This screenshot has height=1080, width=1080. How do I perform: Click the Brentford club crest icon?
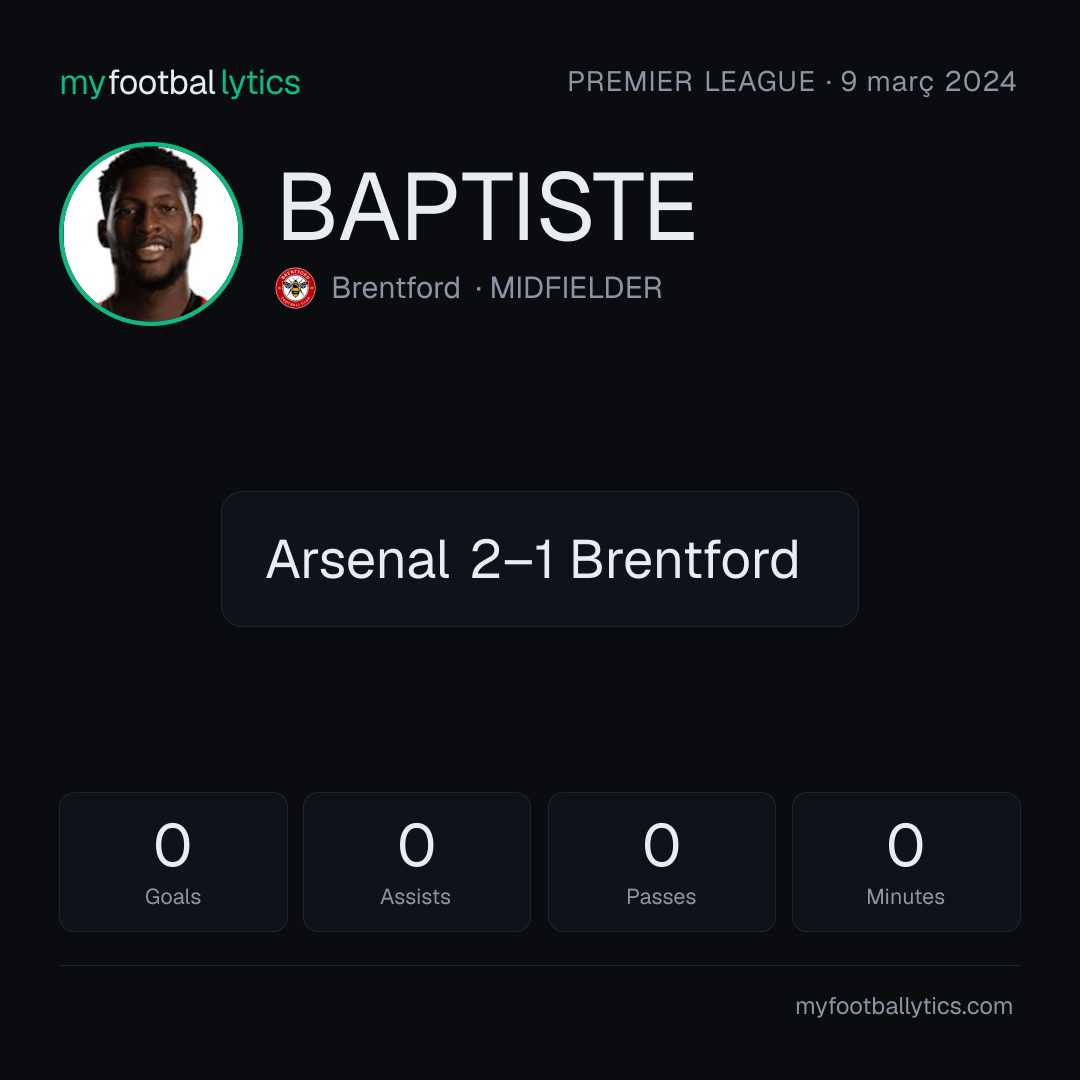coord(295,288)
